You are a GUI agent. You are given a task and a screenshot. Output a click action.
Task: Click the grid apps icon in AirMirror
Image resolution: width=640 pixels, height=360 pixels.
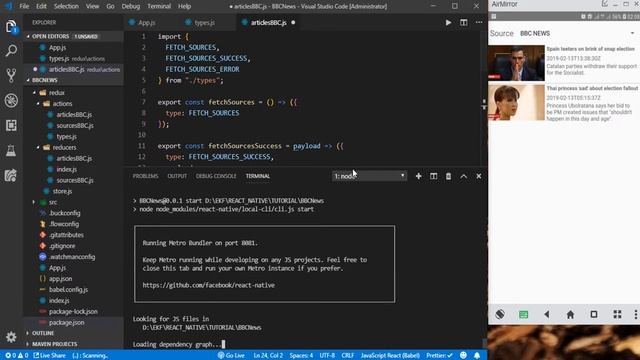(617, 314)
